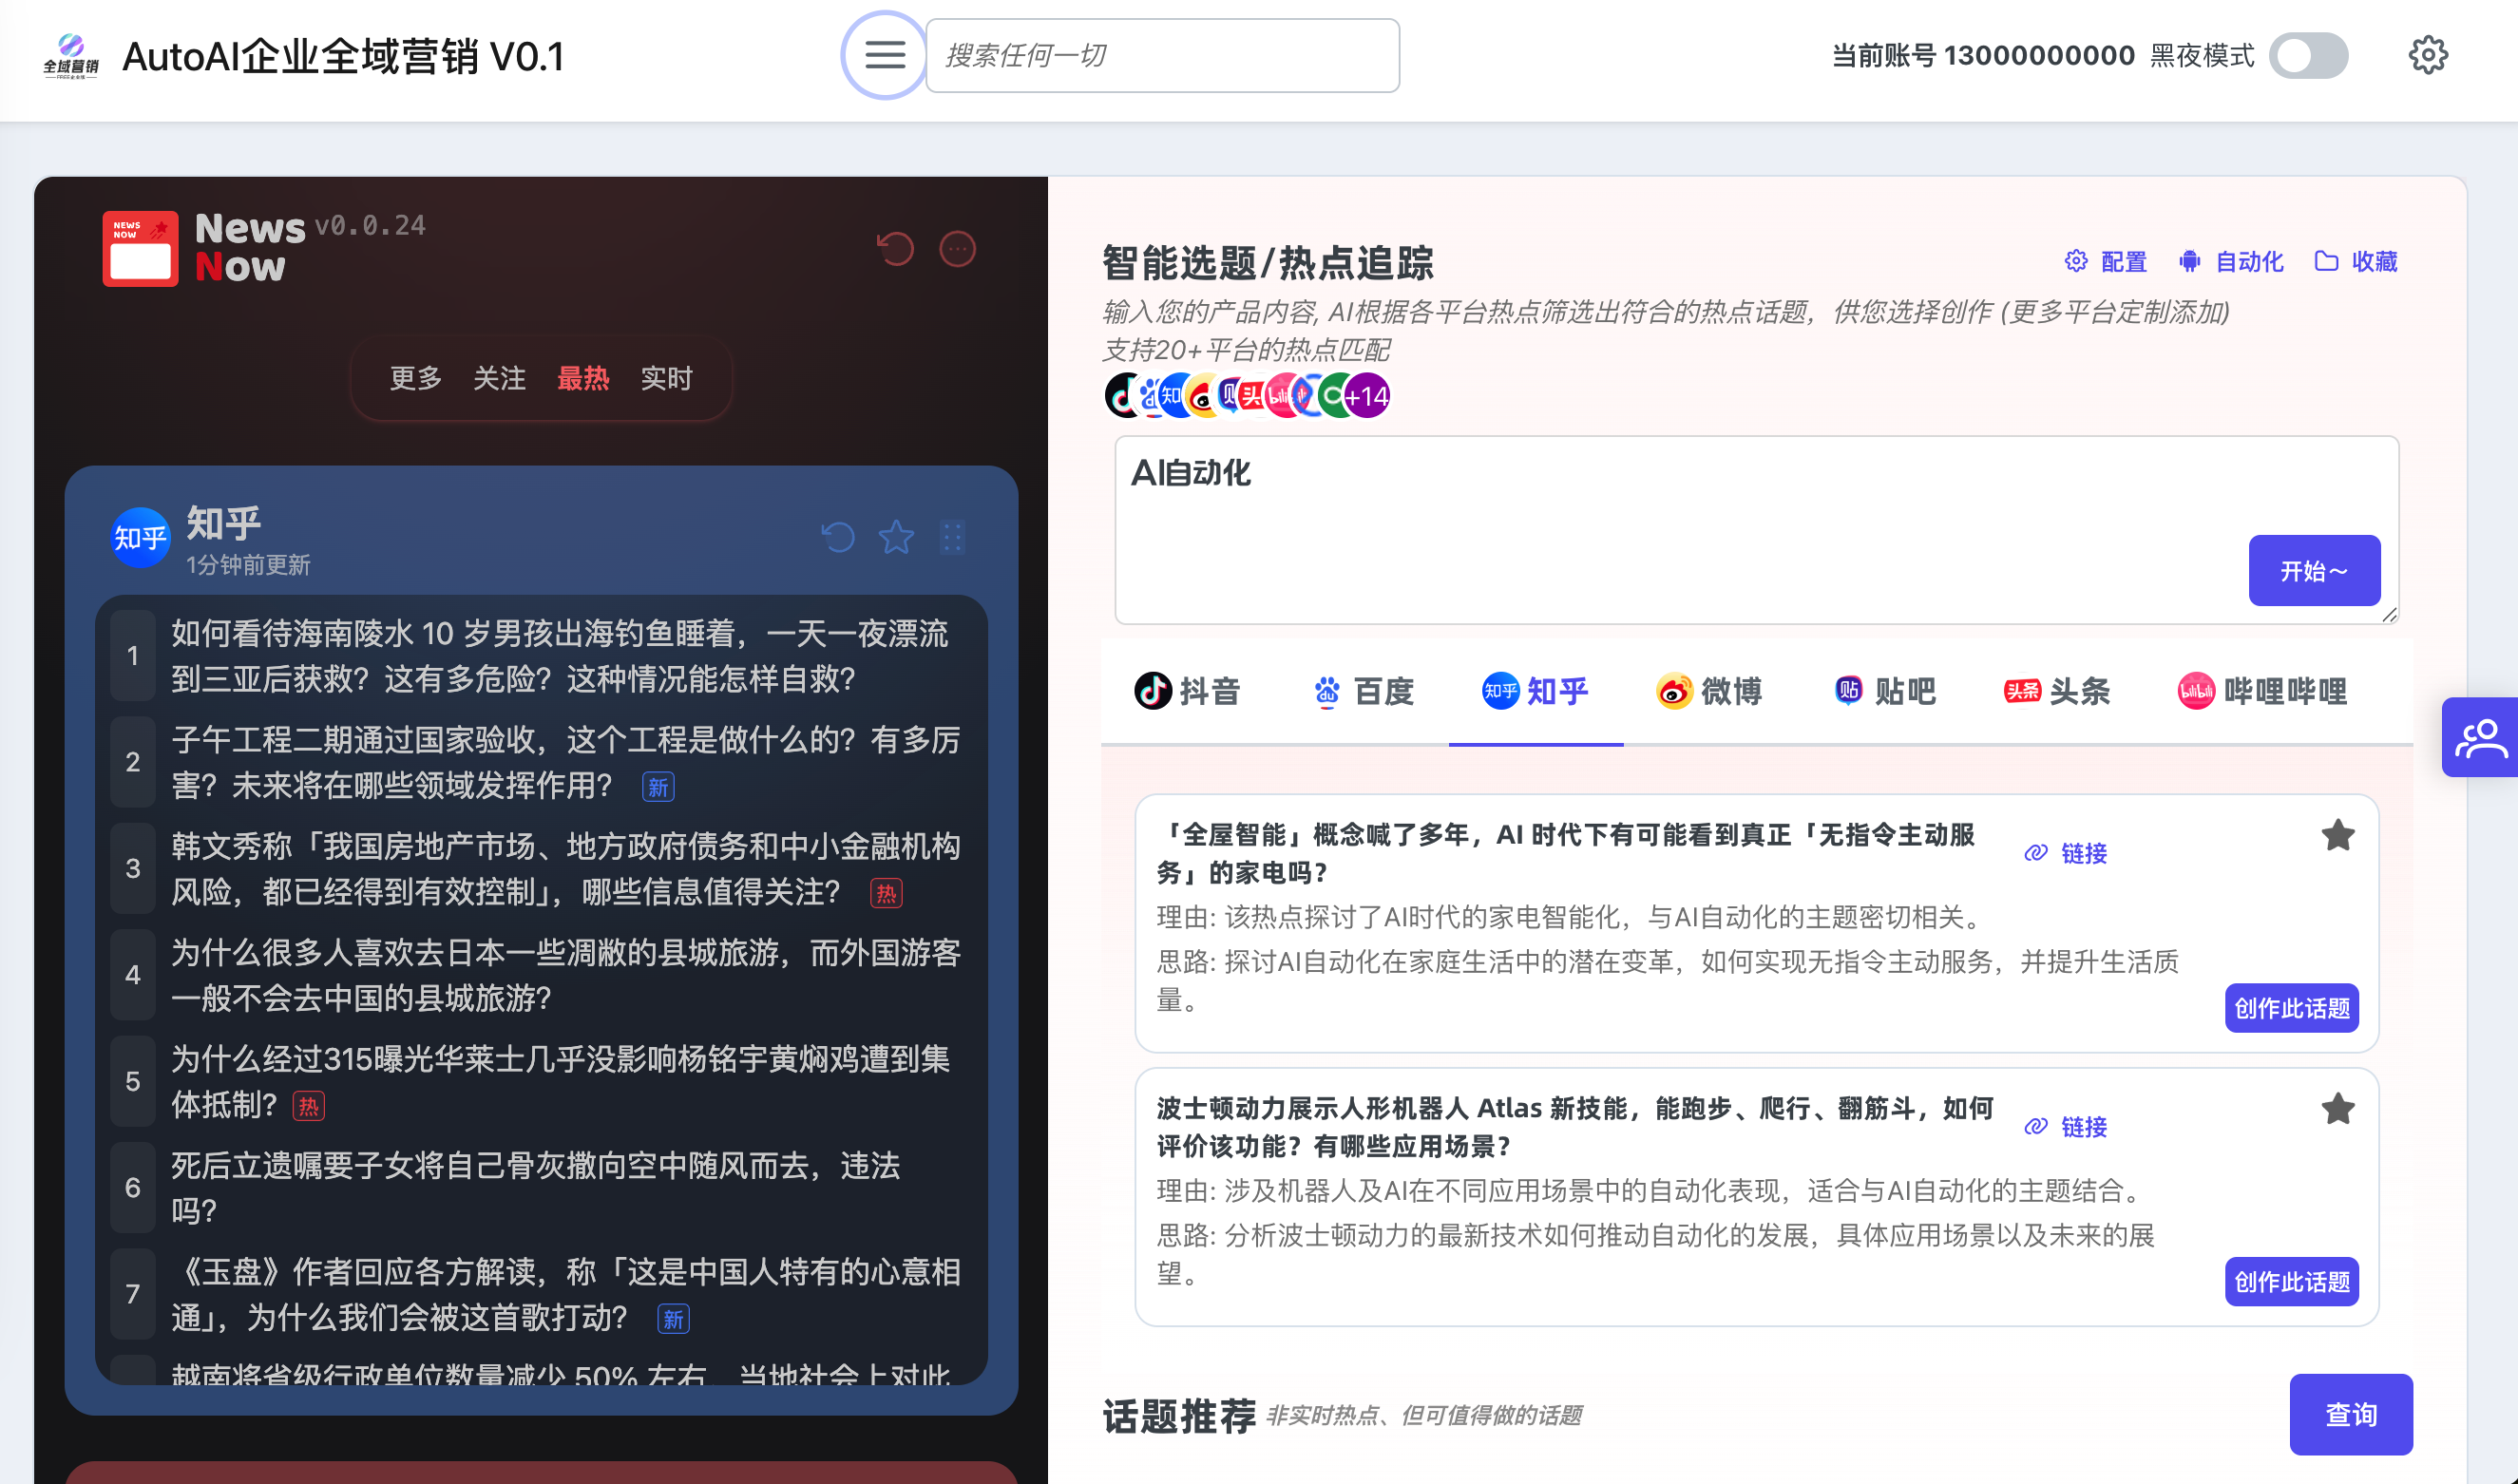Open news item 《玉盘》作者回应
This screenshot has height=1484, width=2518.
(541, 1294)
